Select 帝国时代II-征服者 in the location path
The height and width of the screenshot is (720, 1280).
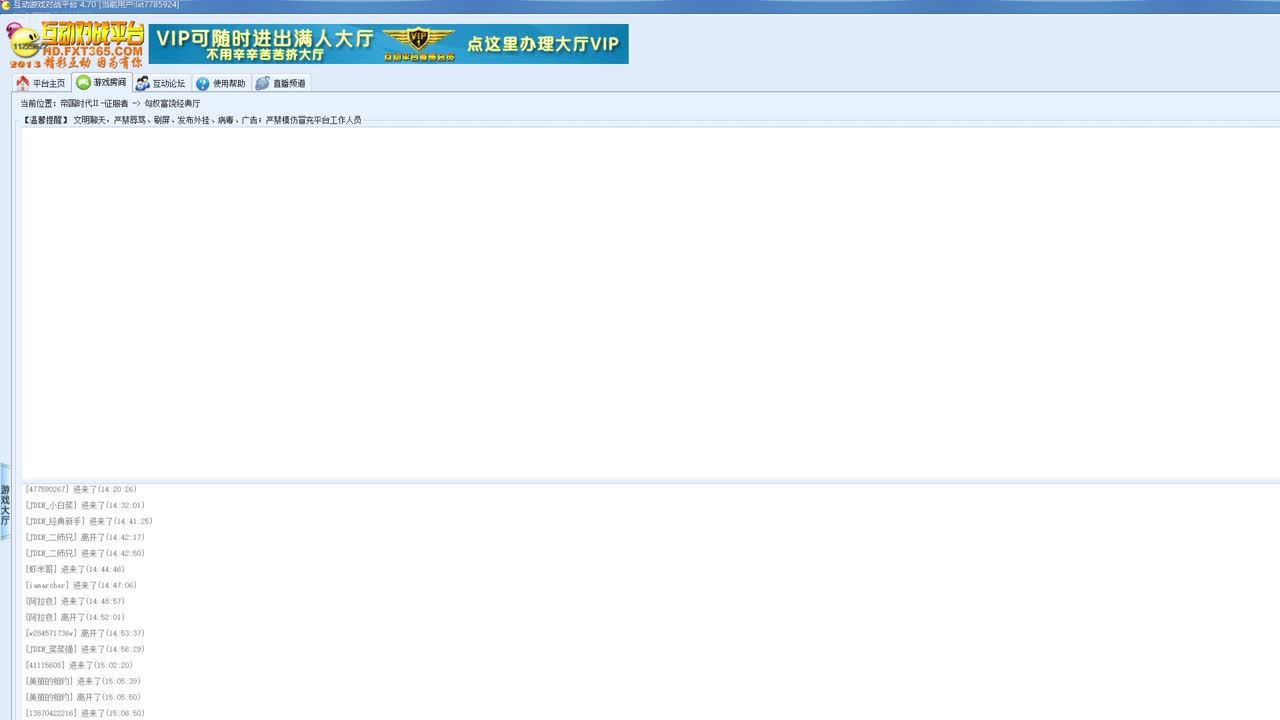coord(94,104)
